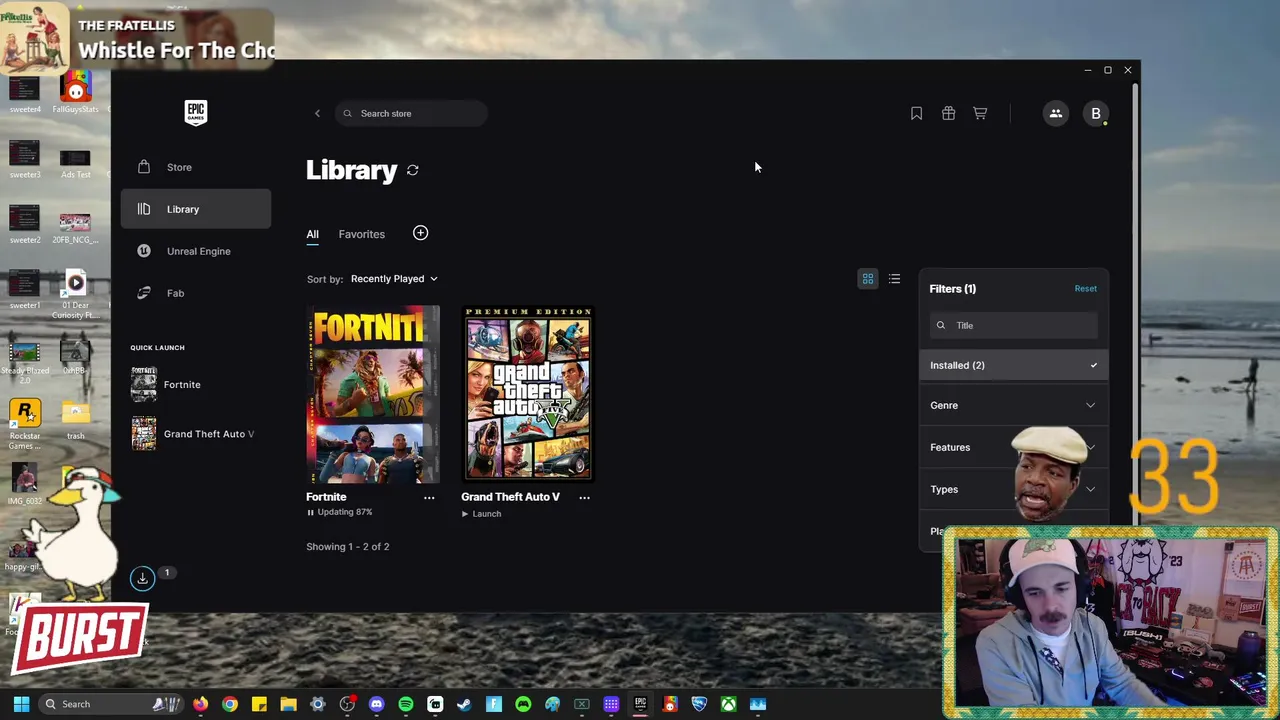Open the Windows Start menu

[21, 704]
